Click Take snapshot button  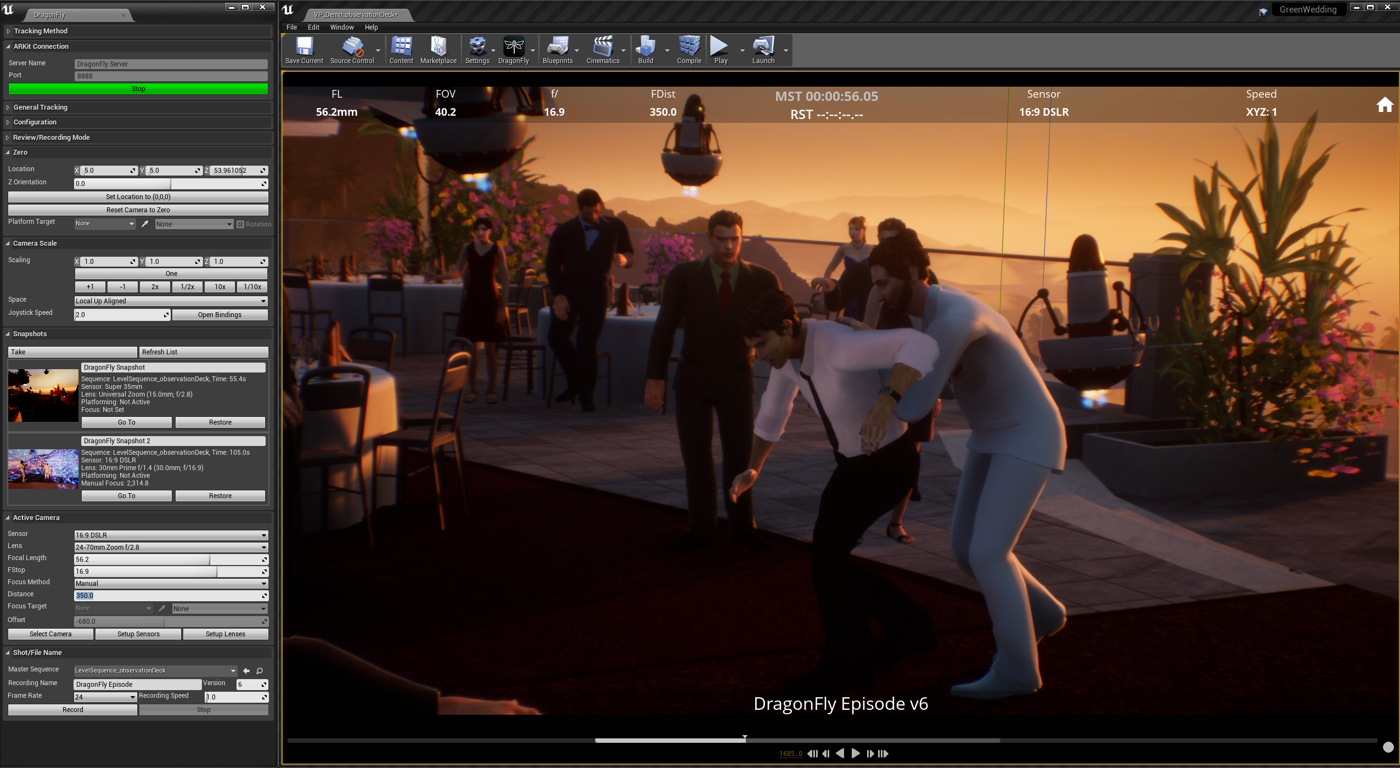pyautogui.click(x=73, y=352)
